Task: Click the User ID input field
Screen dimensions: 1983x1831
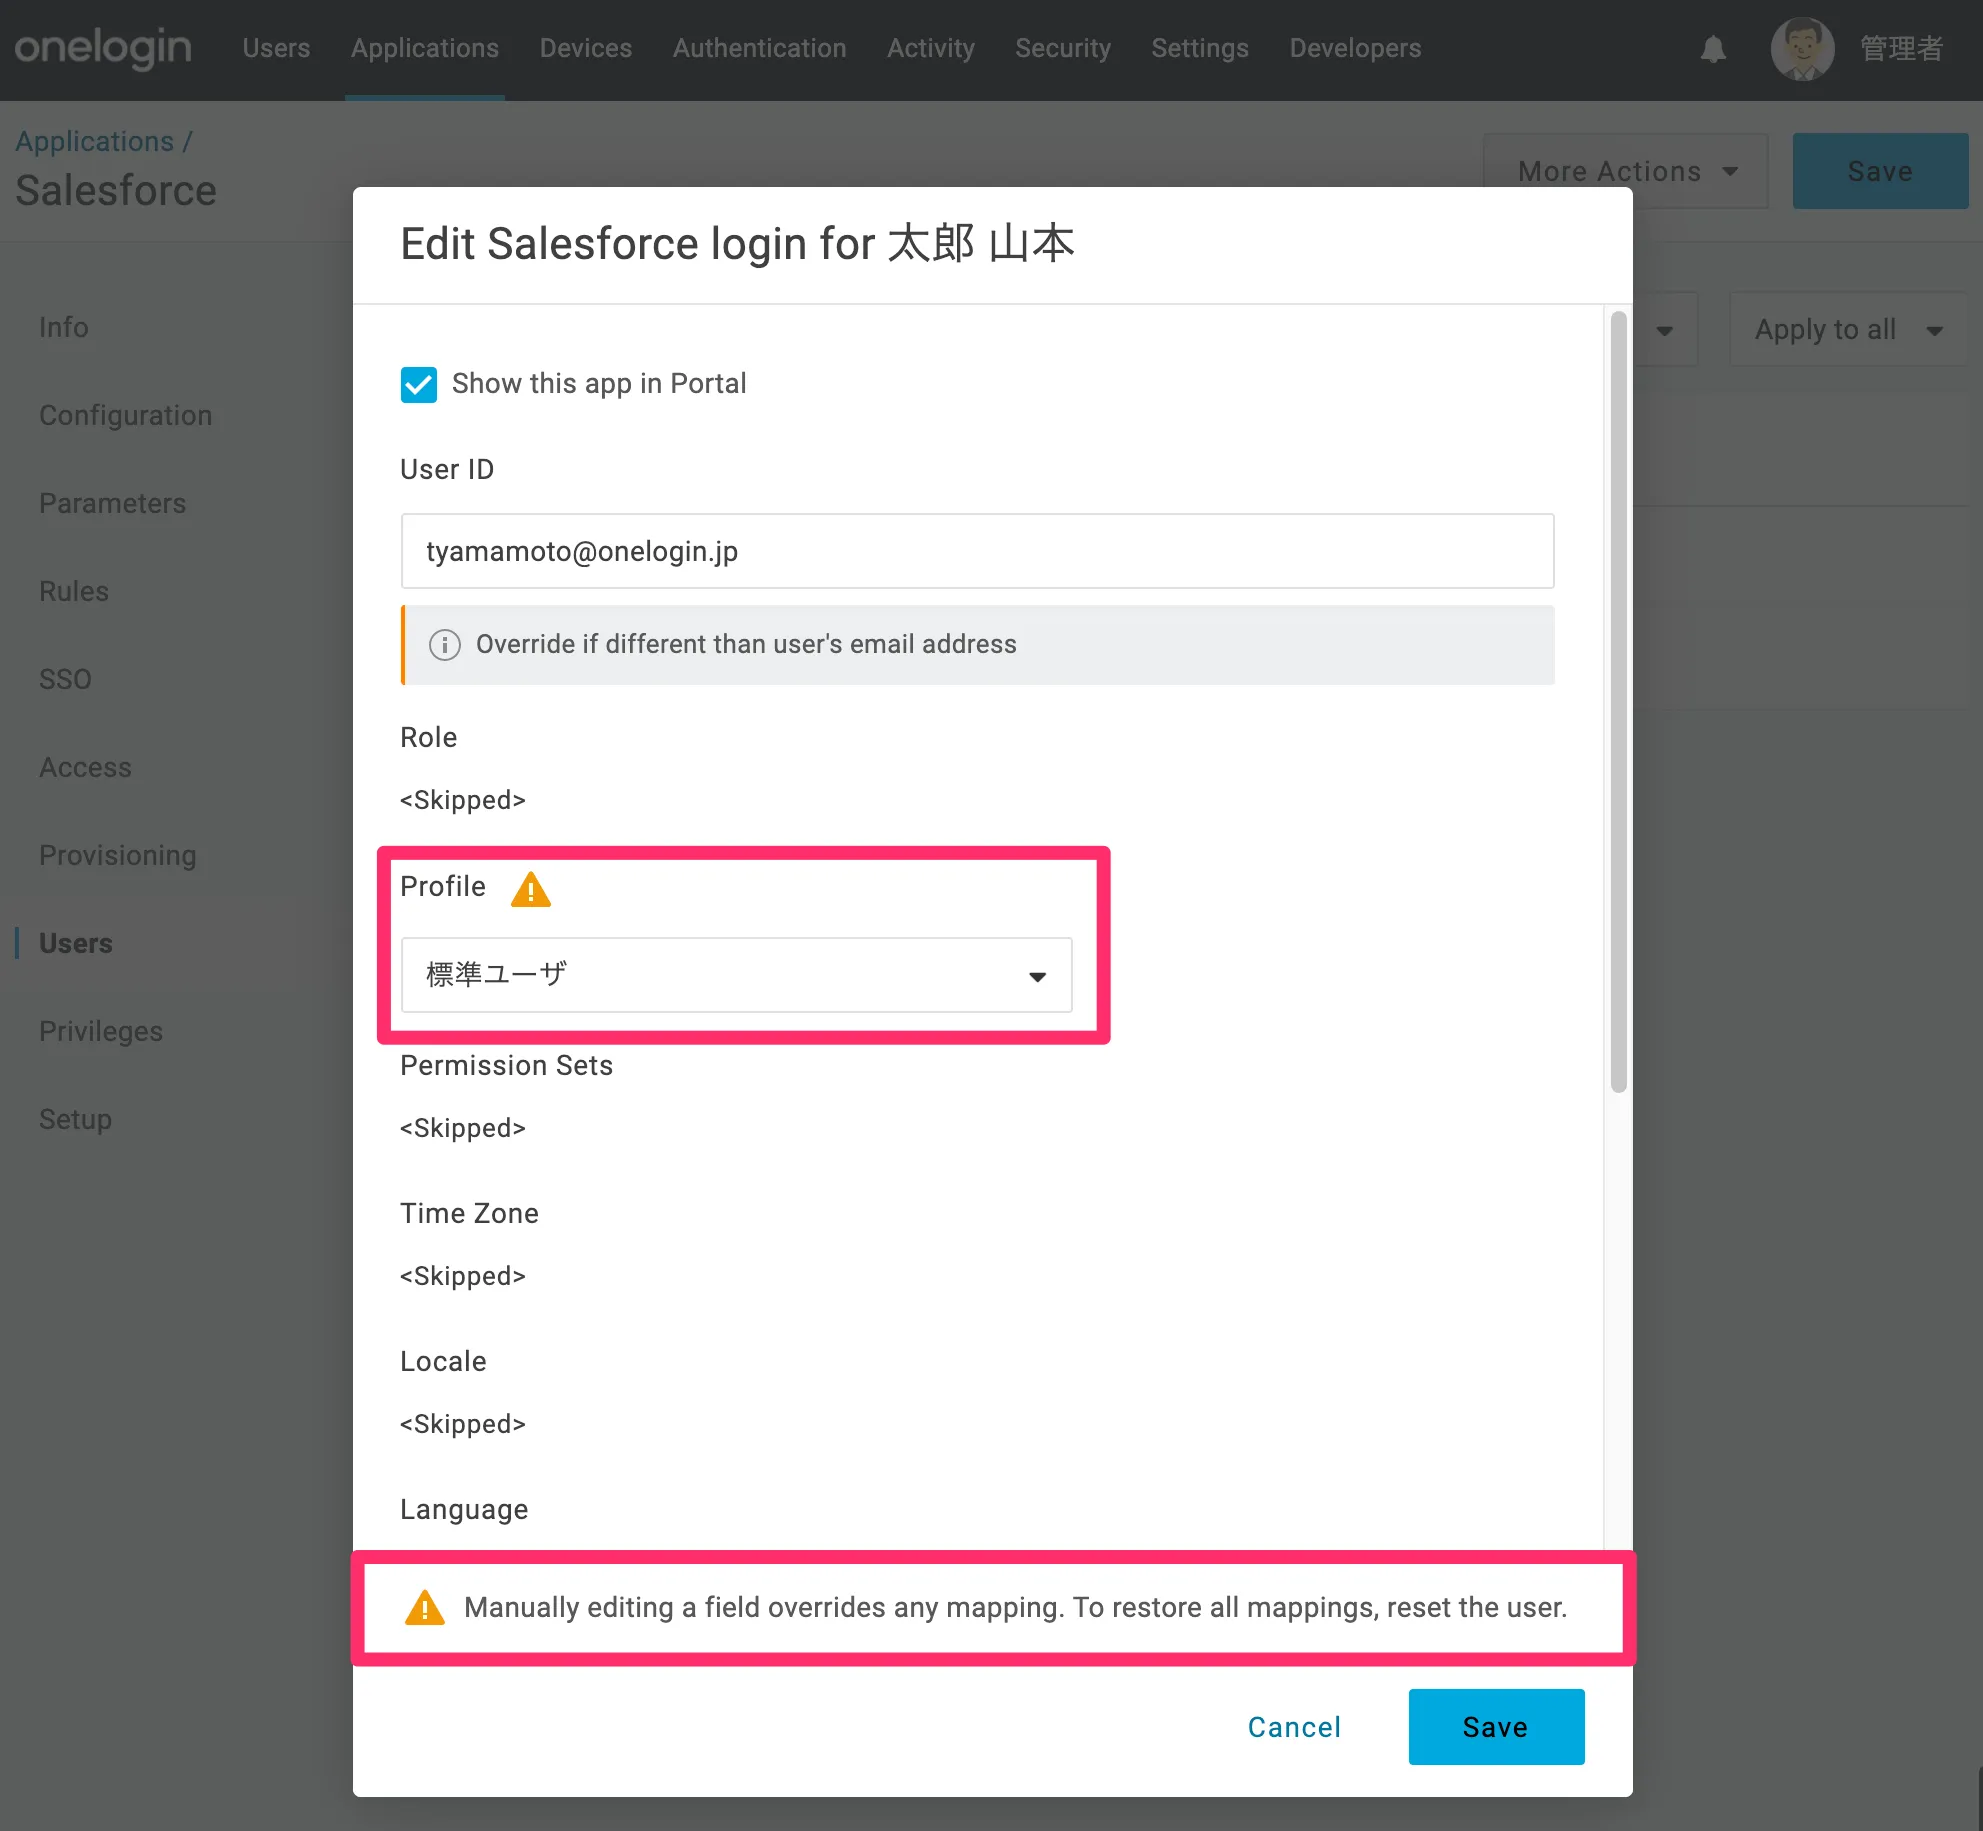Action: [976, 551]
